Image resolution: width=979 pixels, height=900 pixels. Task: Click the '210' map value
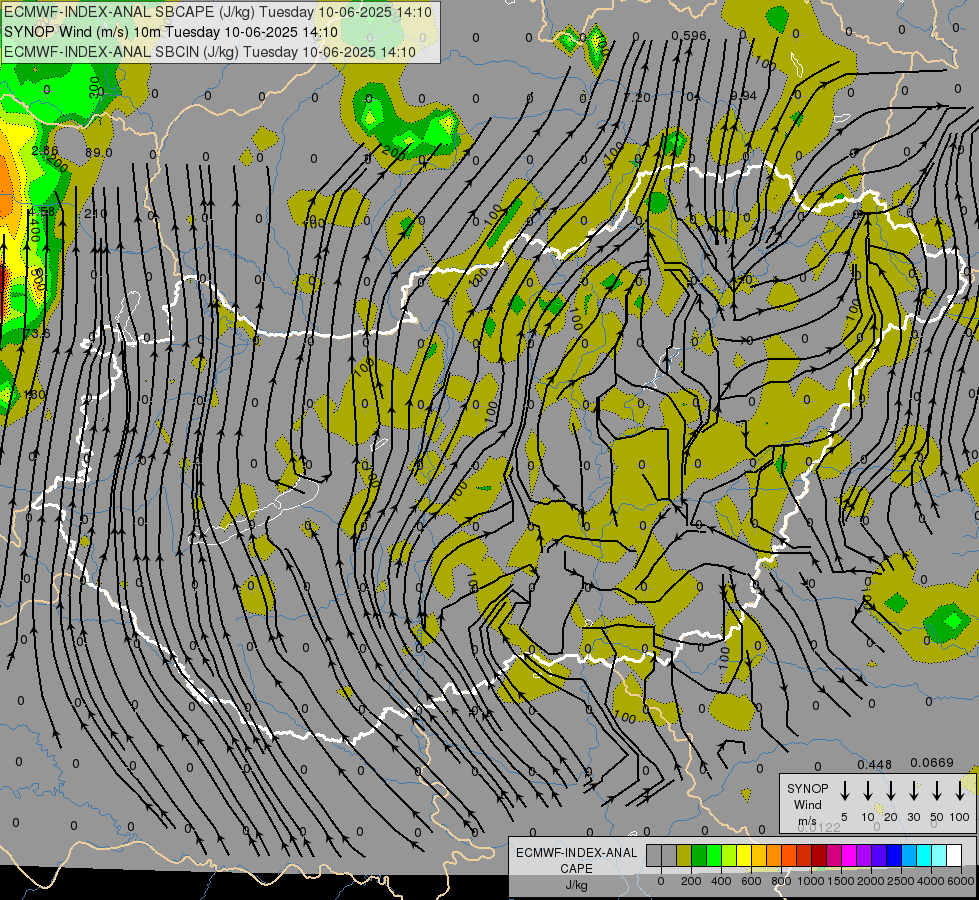tap(96, 214)
